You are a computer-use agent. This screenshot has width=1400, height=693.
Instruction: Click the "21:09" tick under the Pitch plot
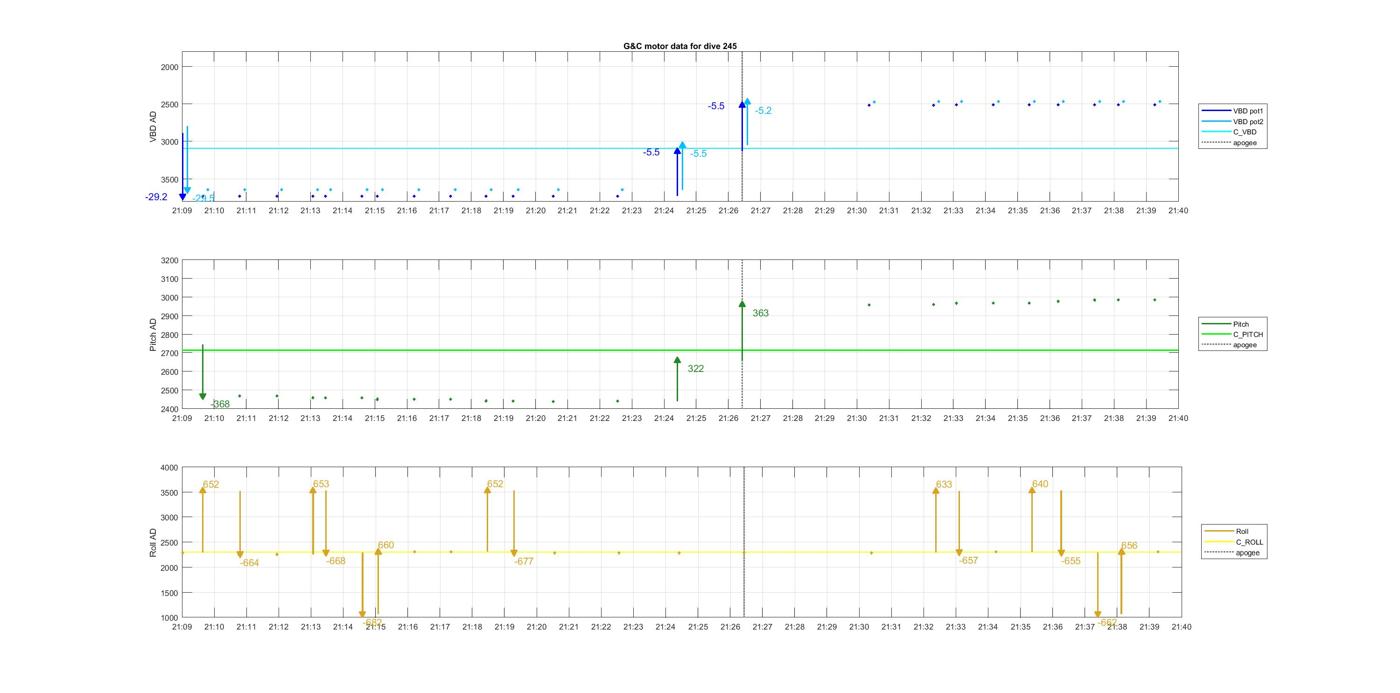click(x=182, y=418)
